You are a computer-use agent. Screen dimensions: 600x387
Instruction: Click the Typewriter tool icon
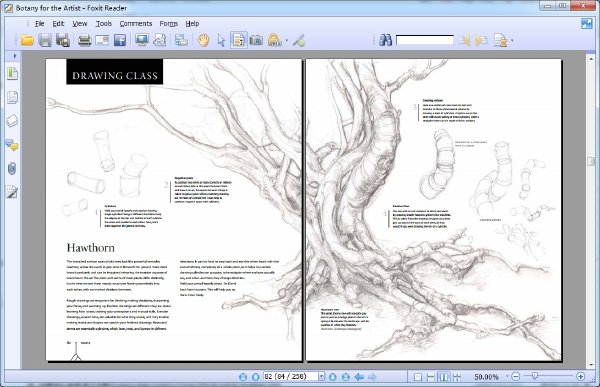[274, 40]
